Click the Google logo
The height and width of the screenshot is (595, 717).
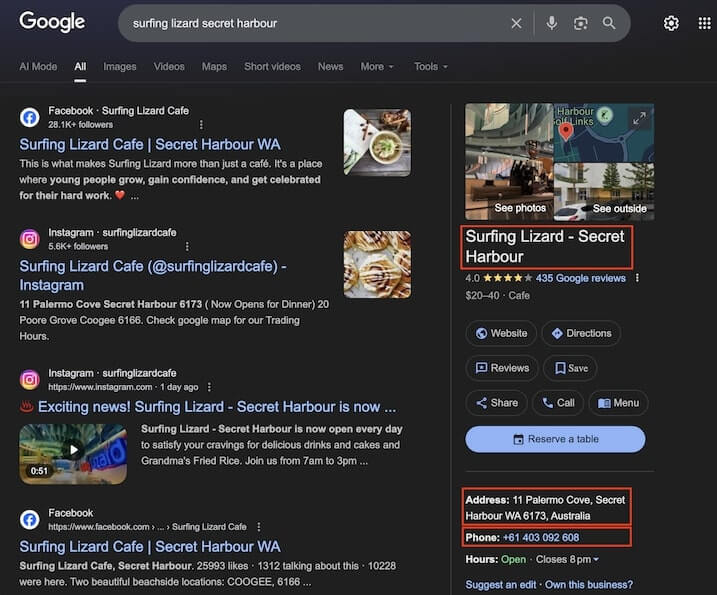point(52,22)
